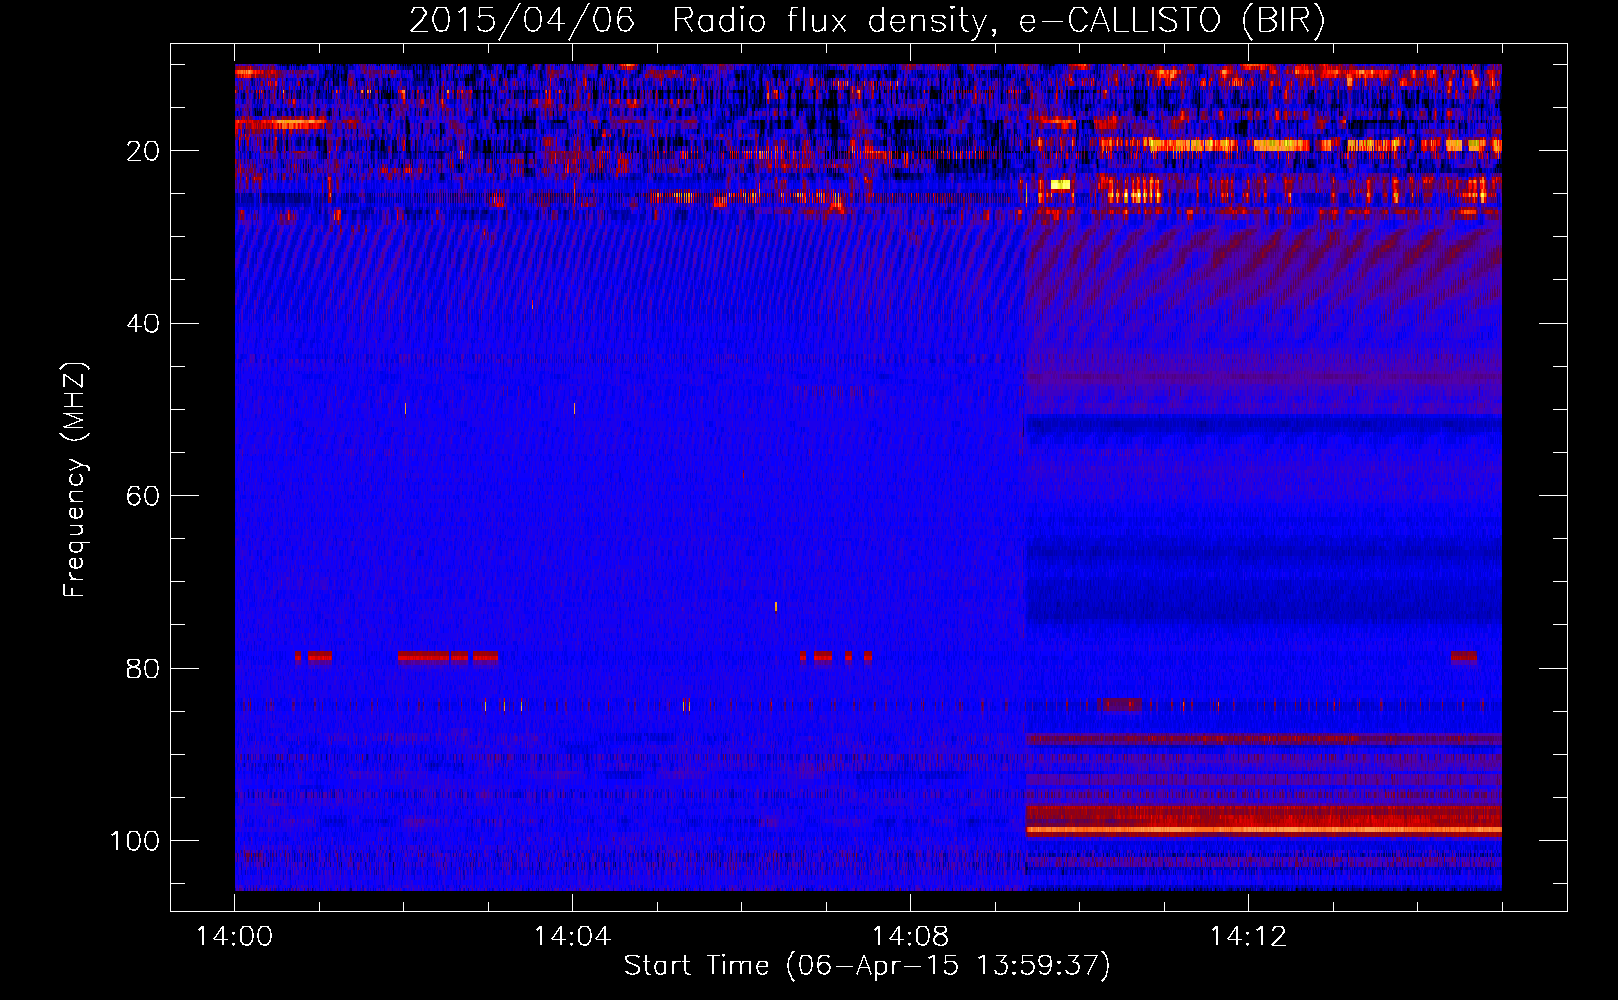Click the bright yellow emission band near 99 MHz
The width and height of the screenshot is (1618, 1000).
1264,830
